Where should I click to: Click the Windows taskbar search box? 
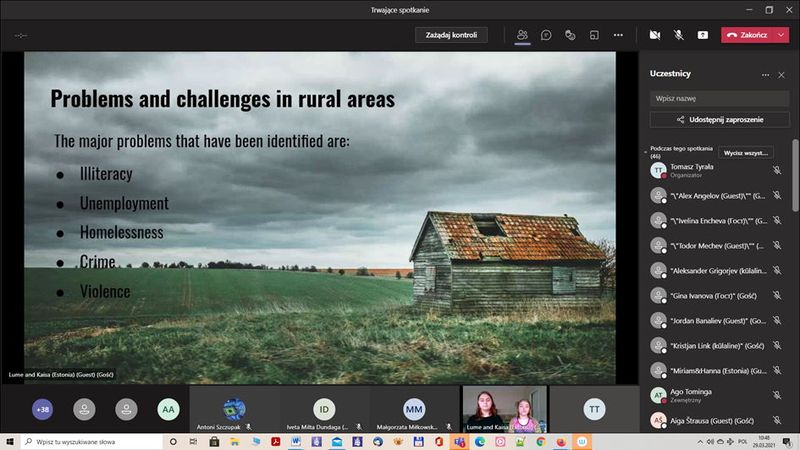(x=92, y=441)
